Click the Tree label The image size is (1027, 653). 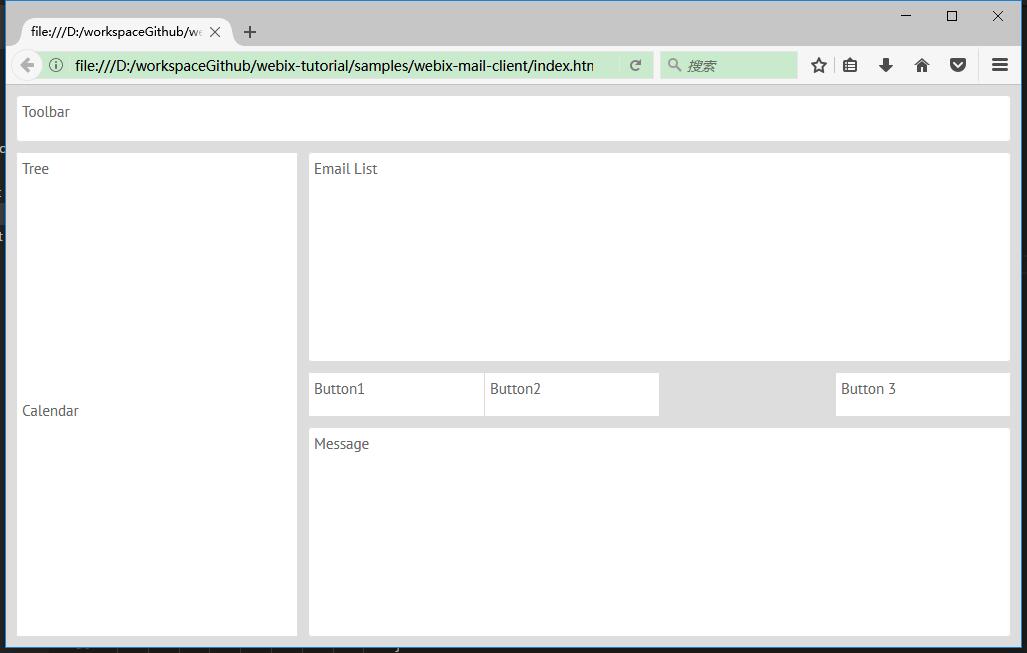35,169
